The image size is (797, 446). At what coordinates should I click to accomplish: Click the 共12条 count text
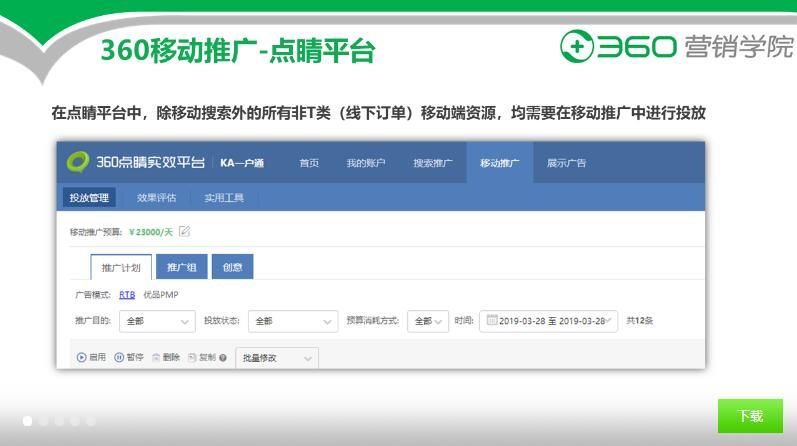(639, 320)
